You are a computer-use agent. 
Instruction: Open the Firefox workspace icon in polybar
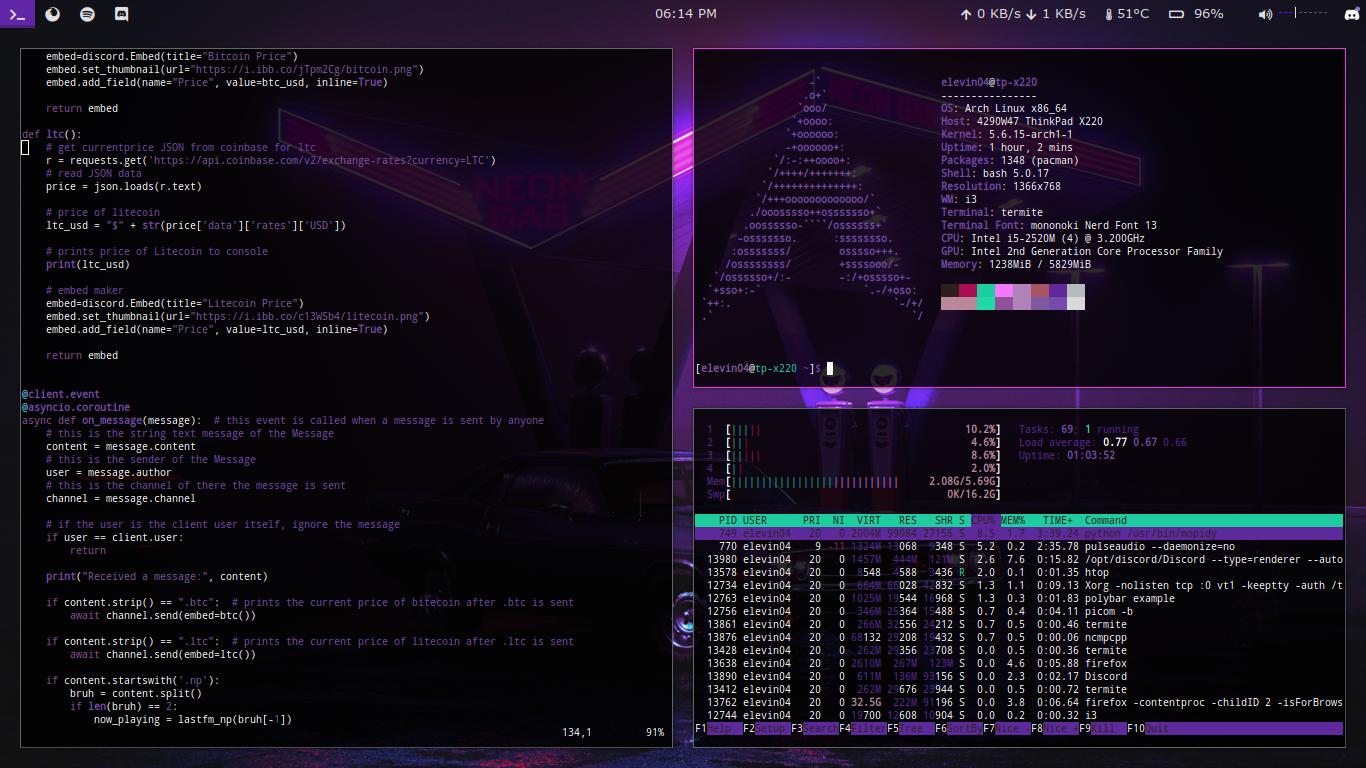tap(53, 14)
